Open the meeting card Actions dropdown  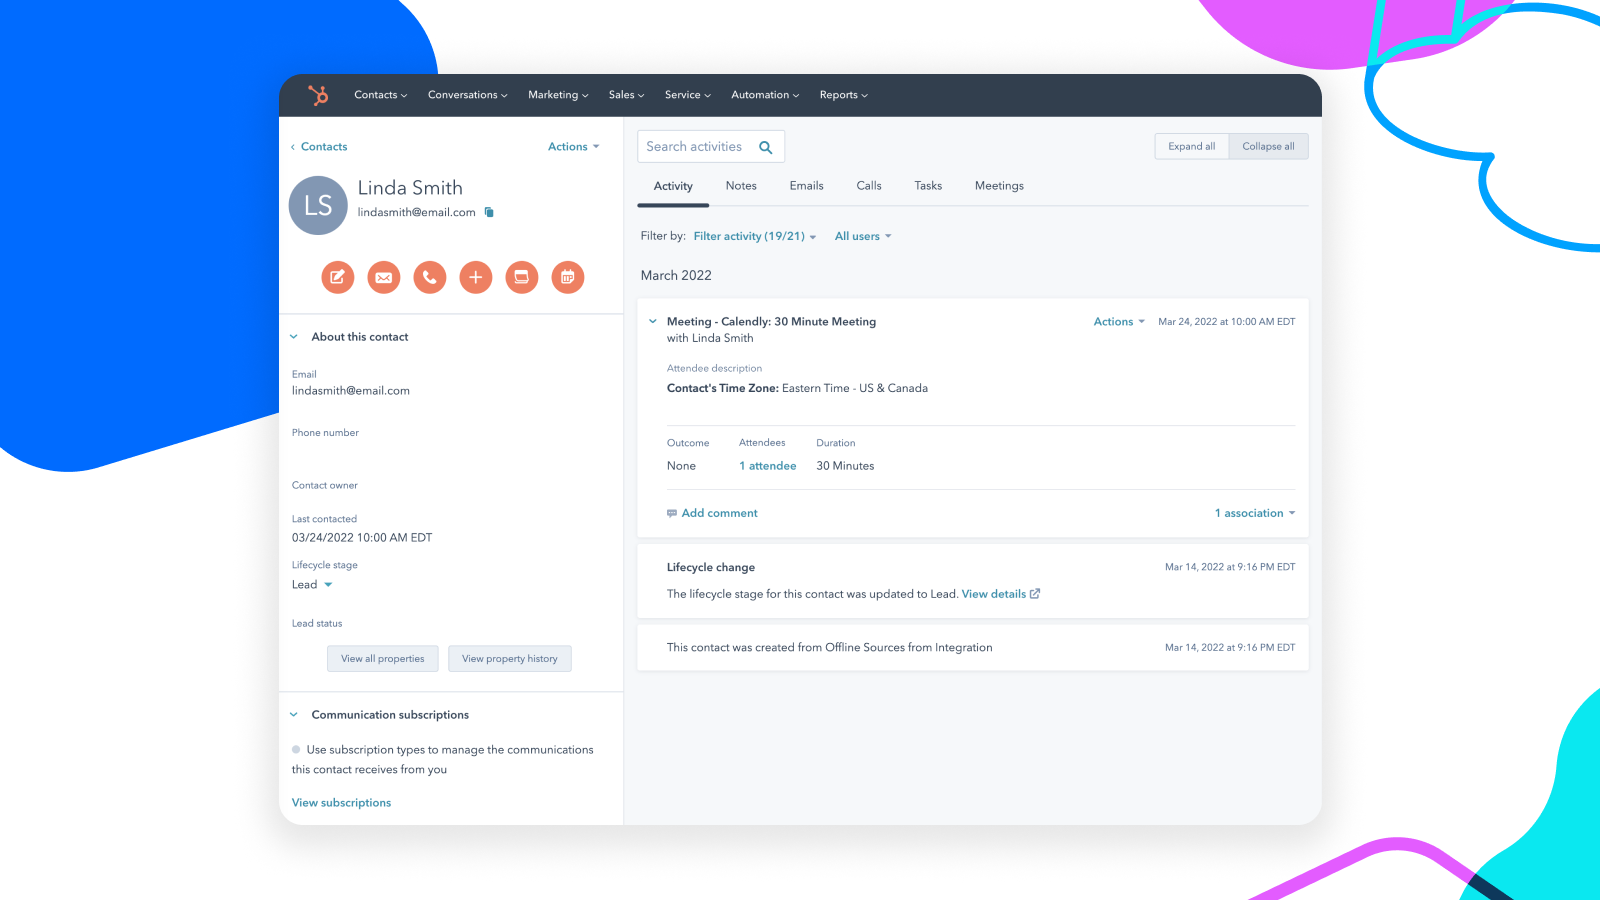[1119, 322]
